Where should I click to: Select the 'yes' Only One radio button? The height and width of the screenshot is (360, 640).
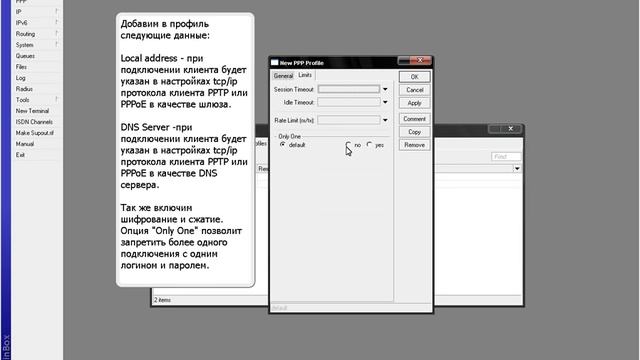click(369, 145)
